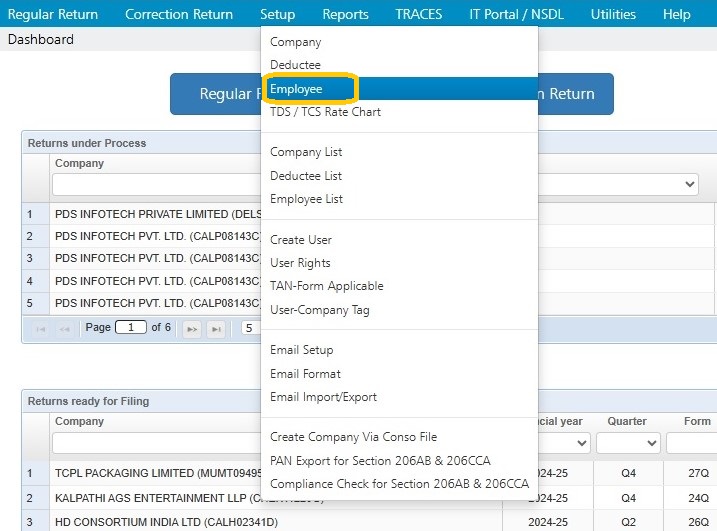Expand the Financial year filter dropdown

[563, 443]
